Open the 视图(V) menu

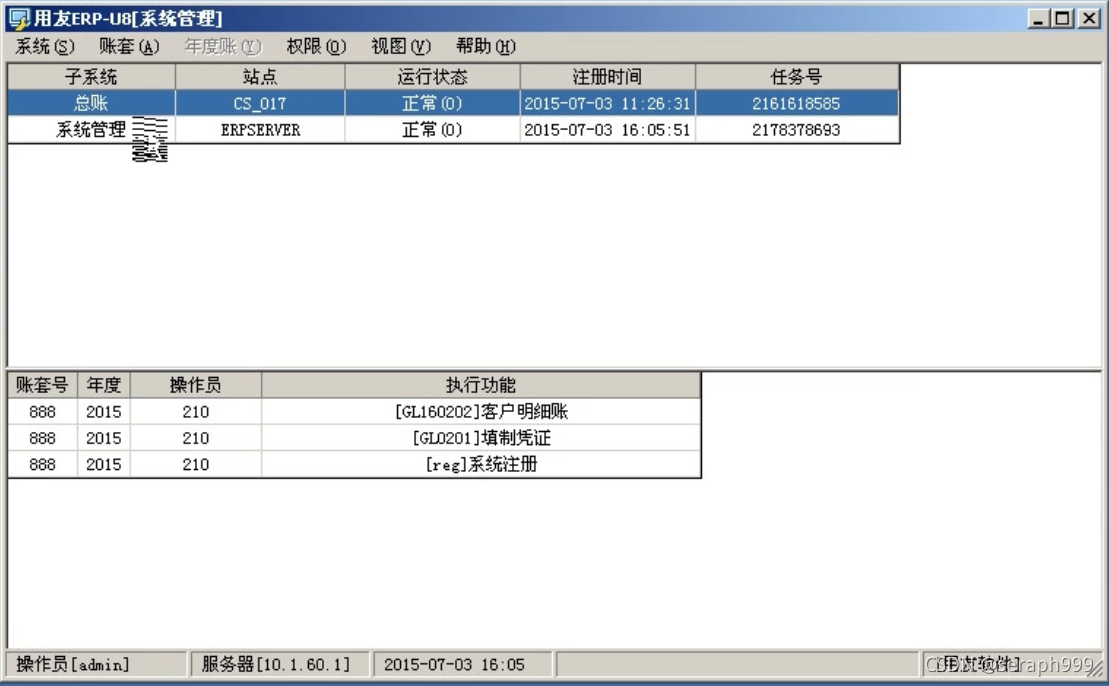pyautogui.click(x=401, y=47)
